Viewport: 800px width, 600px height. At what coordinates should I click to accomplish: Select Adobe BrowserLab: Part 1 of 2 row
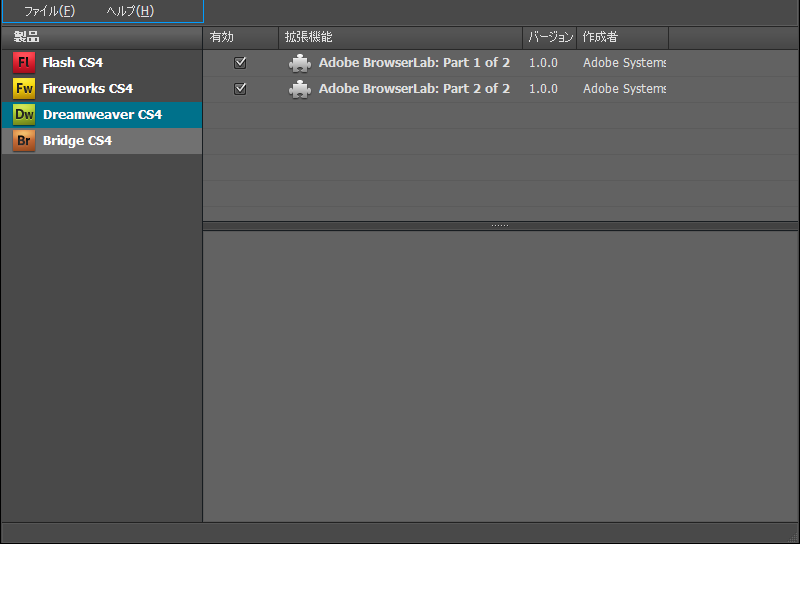click(501, 63)
